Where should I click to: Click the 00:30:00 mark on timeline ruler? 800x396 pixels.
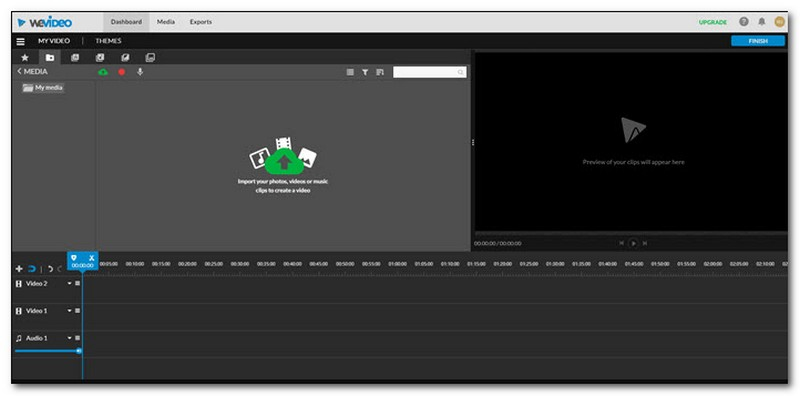click(239, 264)
